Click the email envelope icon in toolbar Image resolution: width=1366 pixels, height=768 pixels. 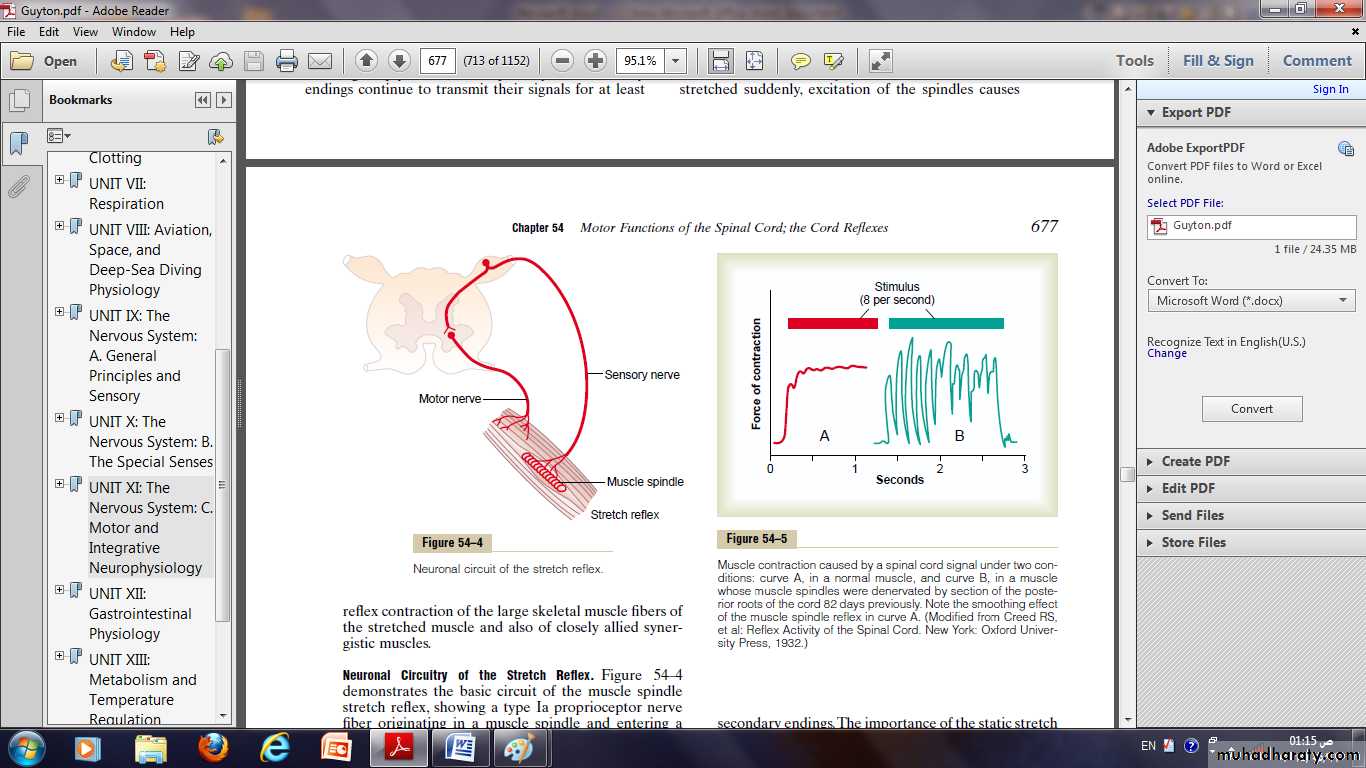coord(320,61)
